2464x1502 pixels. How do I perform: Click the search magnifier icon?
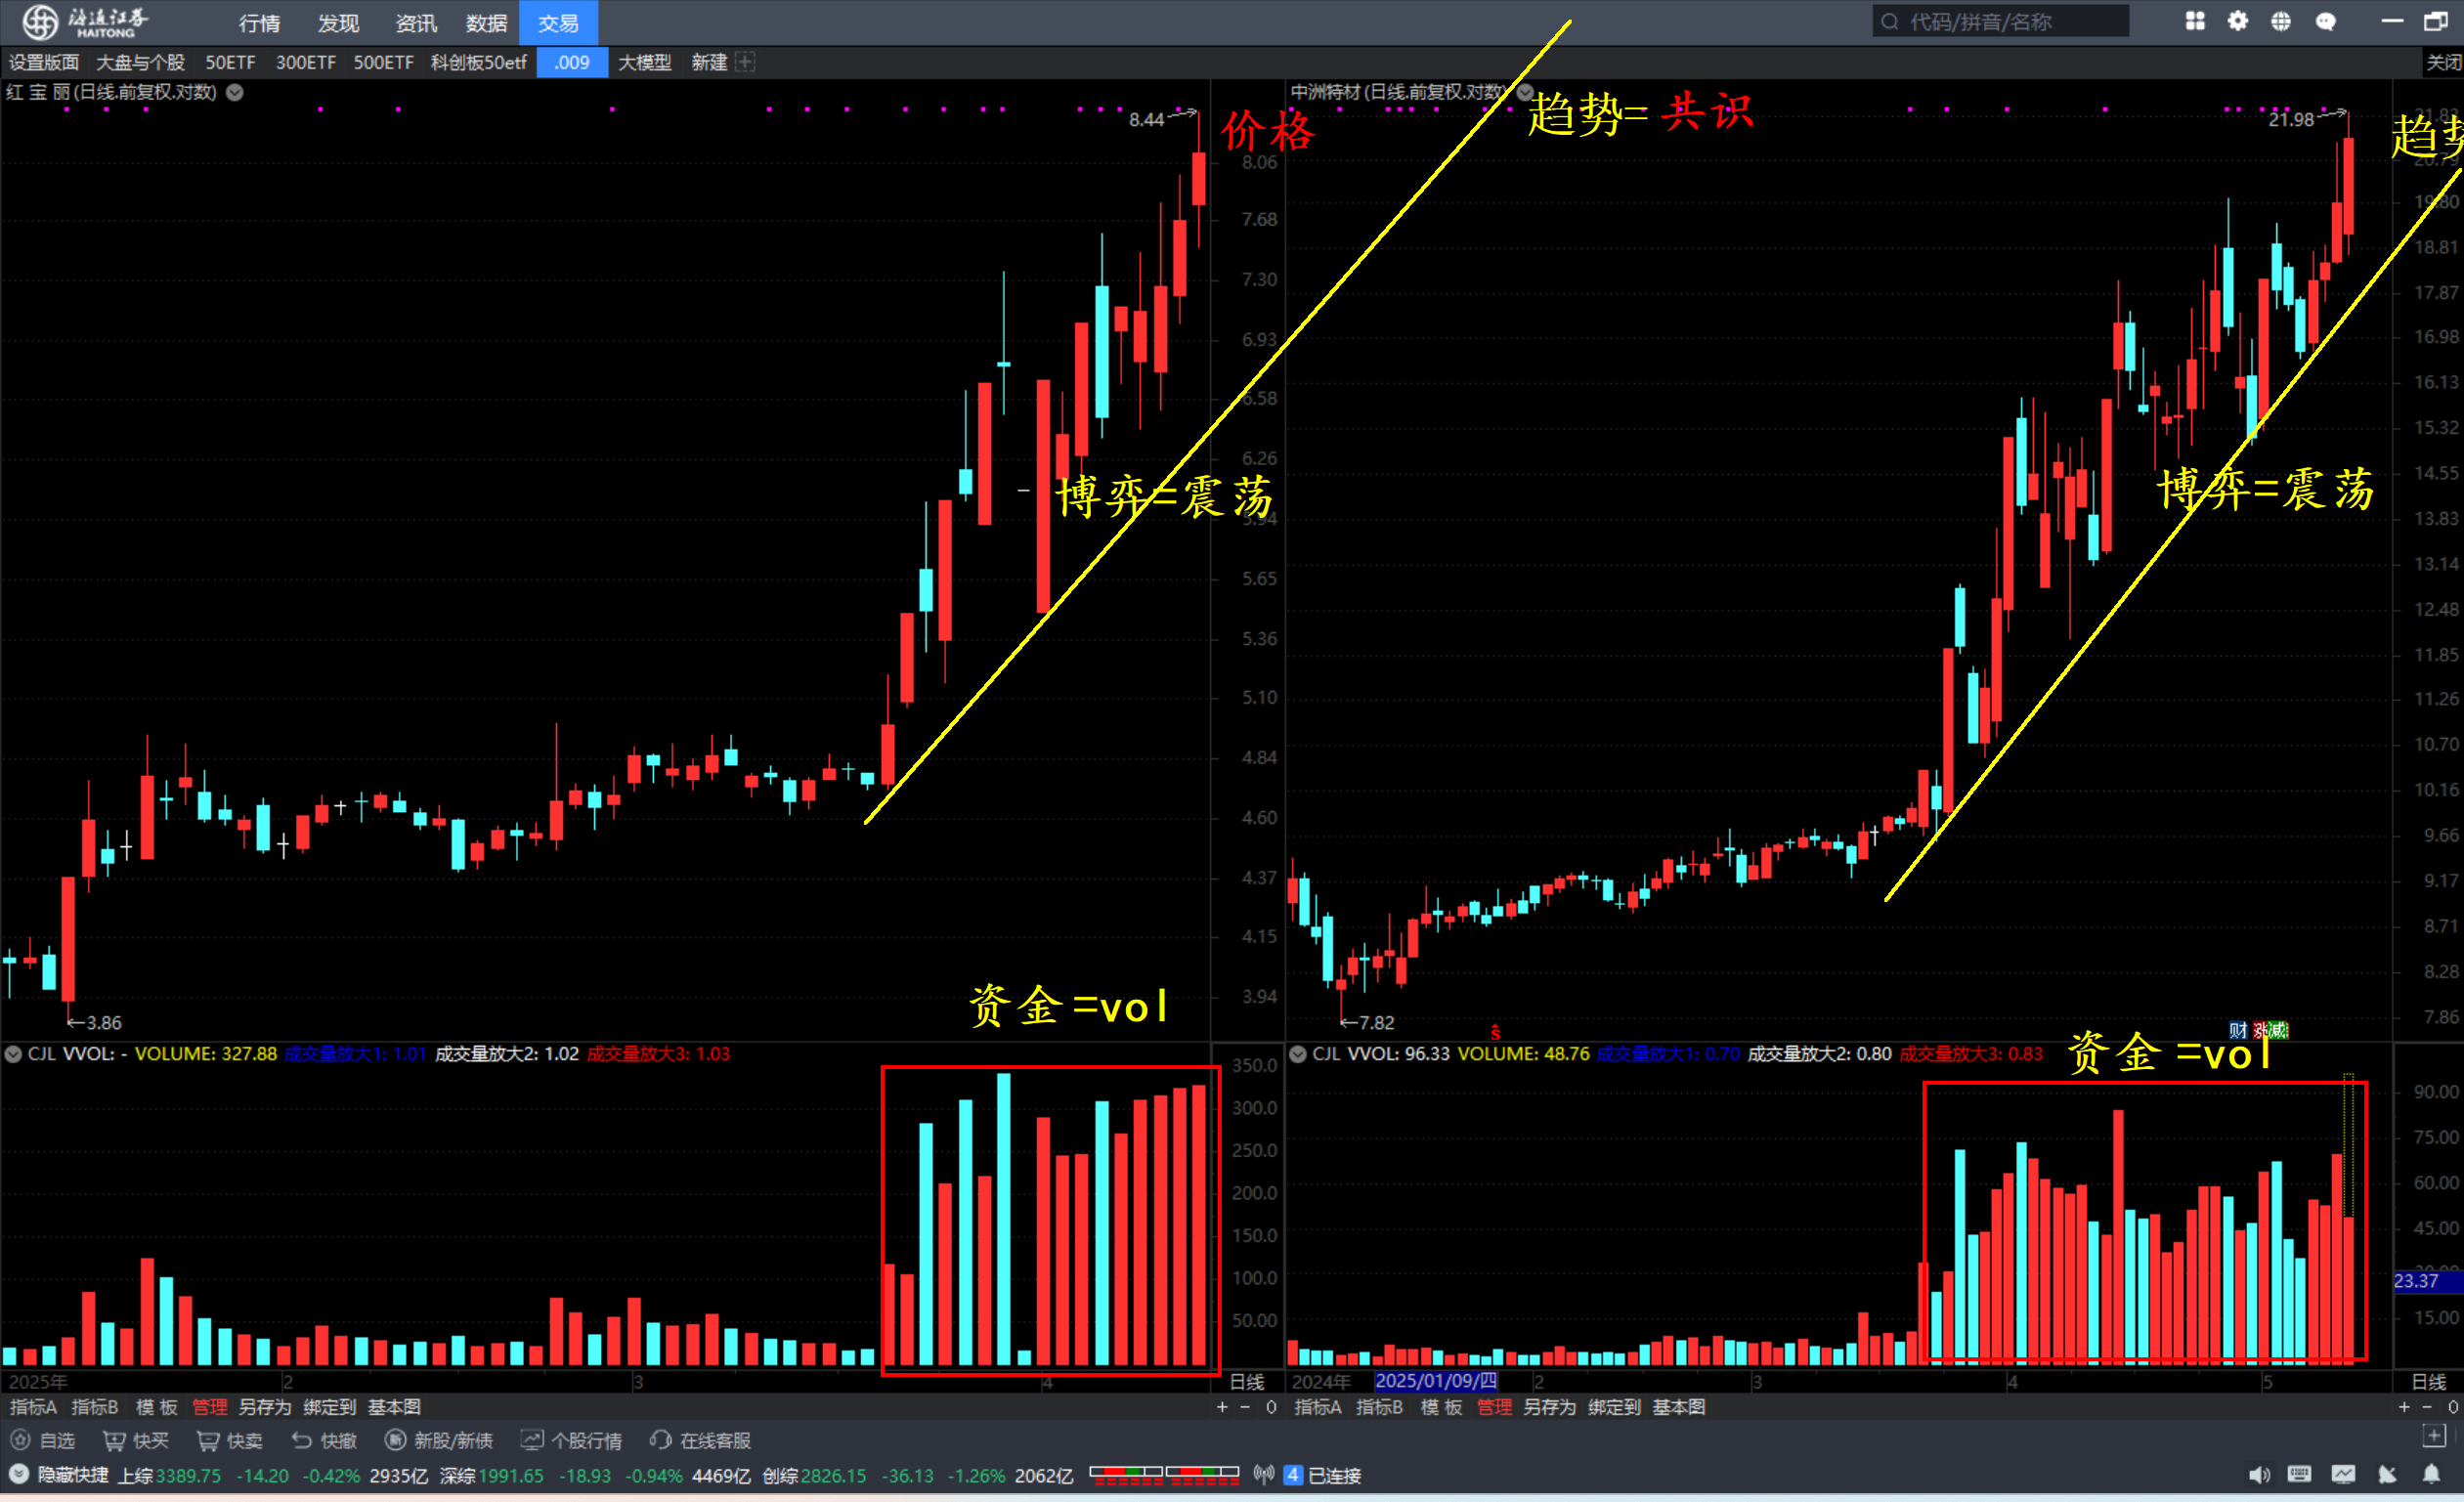coord(1889,21)
